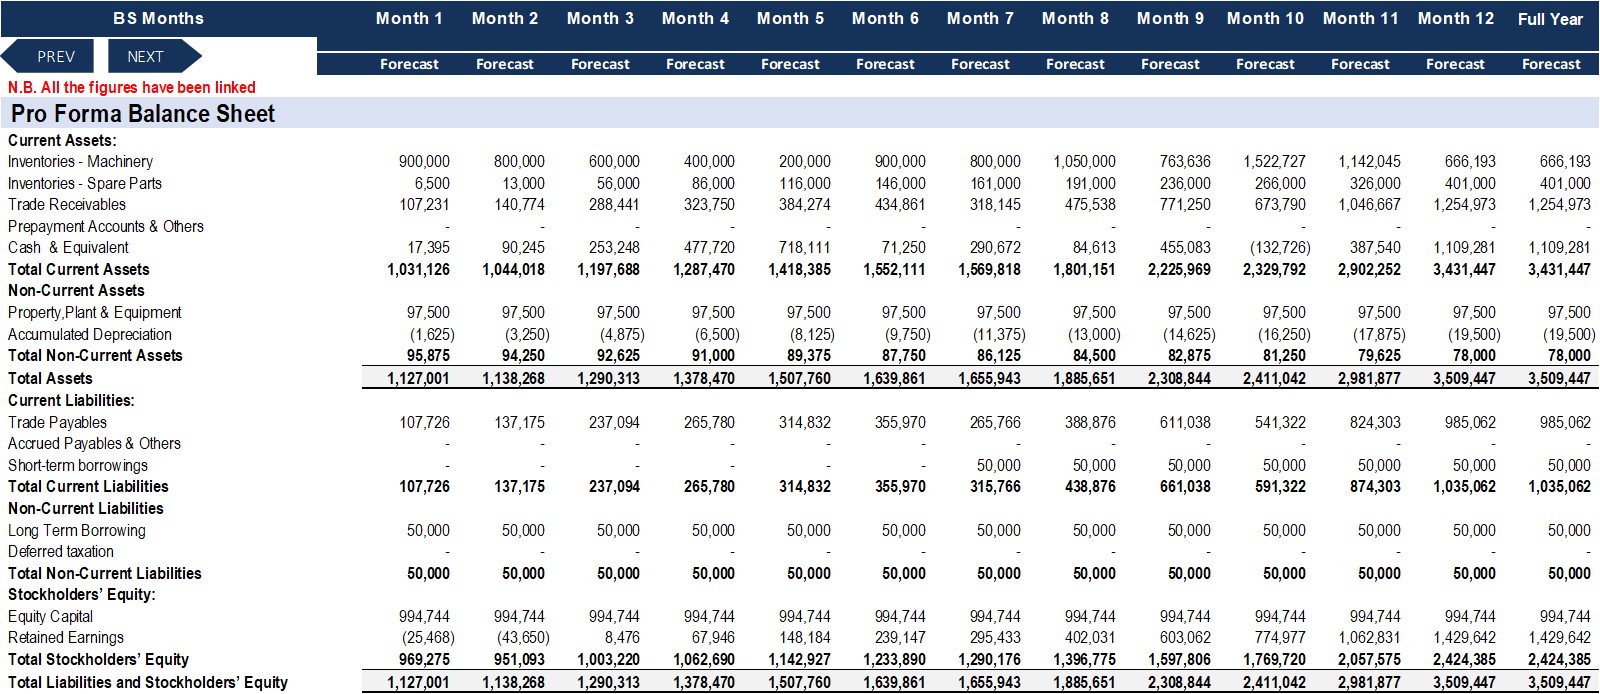This screenshot has width=1600, height=694.
Task: Select the Month 12 column header
Action: tap(1455, 18)
